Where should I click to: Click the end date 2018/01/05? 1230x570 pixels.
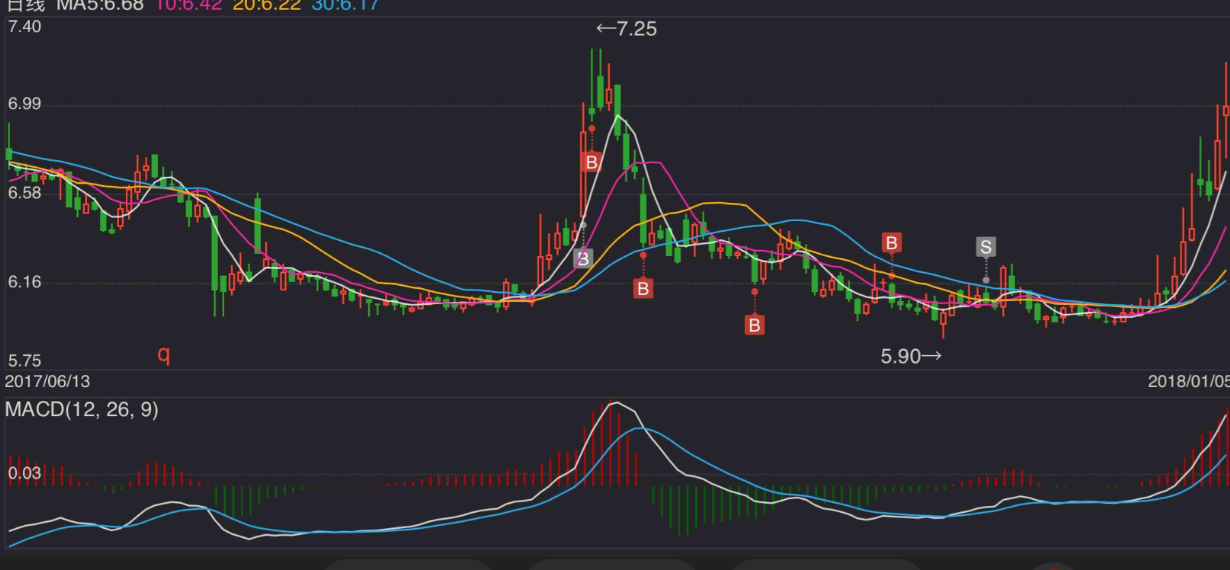tap(1188, 381)
